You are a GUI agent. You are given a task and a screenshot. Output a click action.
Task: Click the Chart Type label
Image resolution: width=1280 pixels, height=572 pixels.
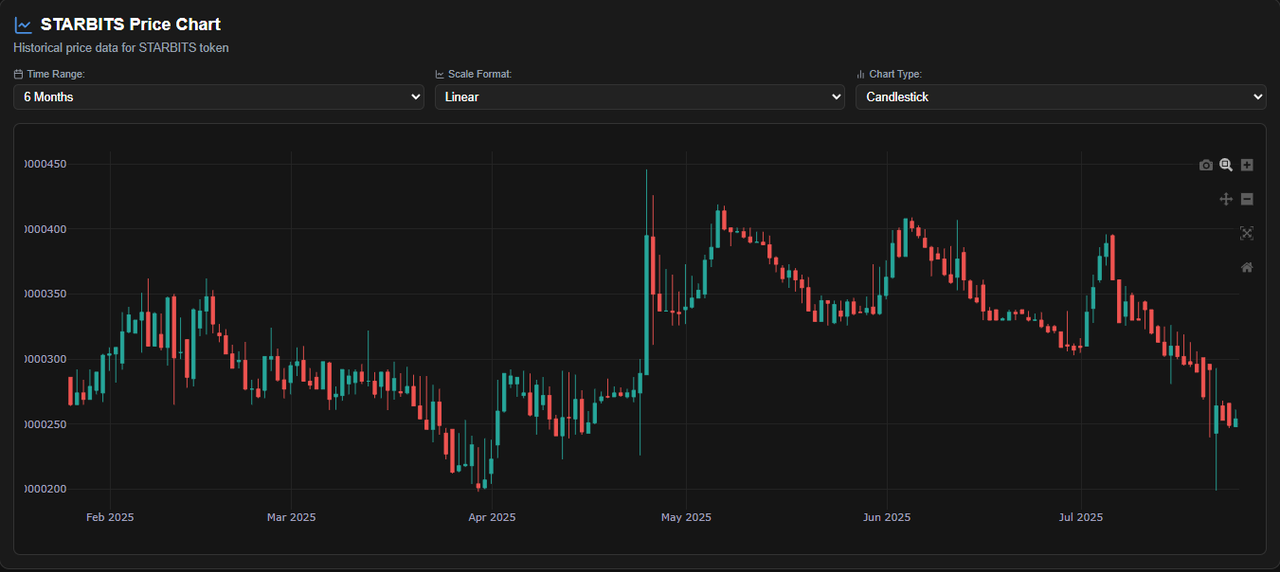896,74
